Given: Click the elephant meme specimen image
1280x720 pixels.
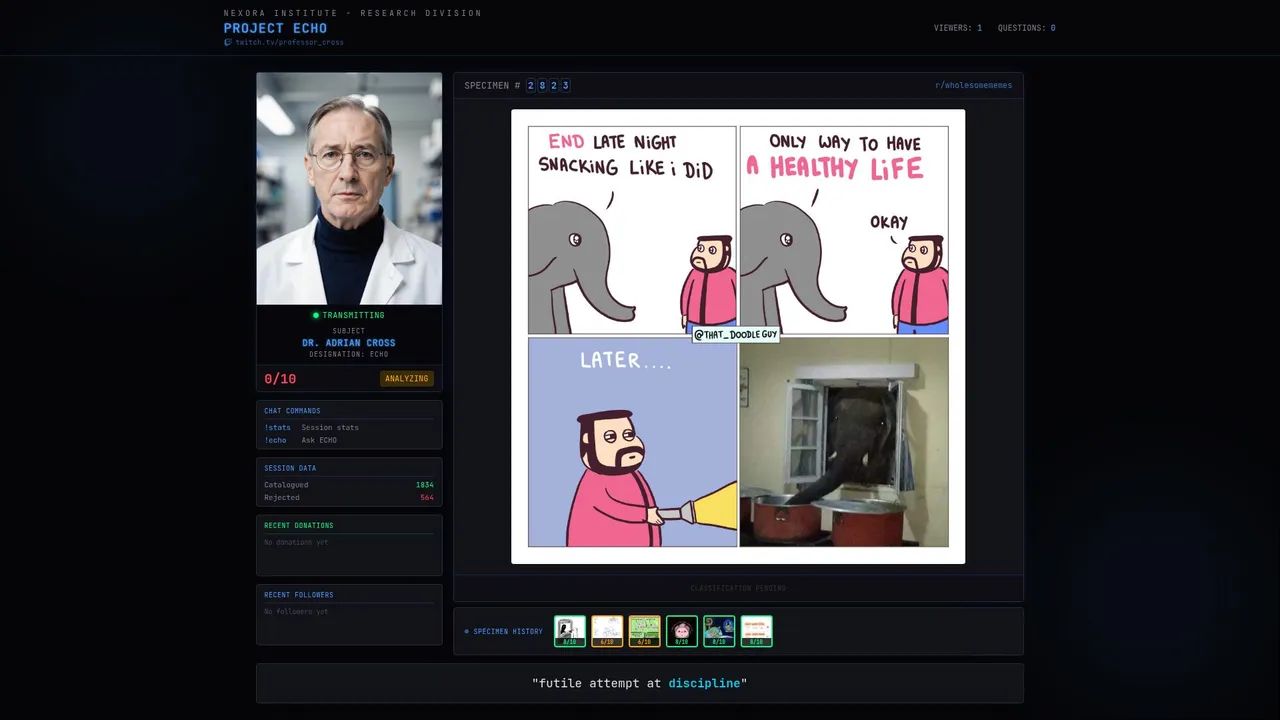Looking at the screenshot, I should coord(738,336).
